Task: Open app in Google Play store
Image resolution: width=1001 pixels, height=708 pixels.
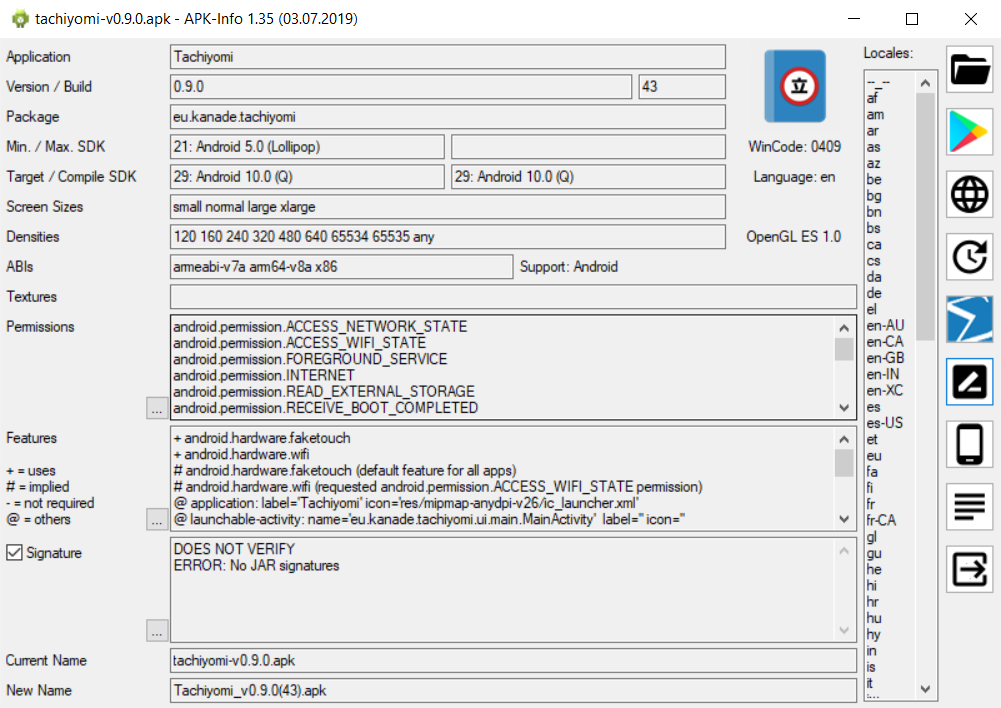Action: coord(969,132)
